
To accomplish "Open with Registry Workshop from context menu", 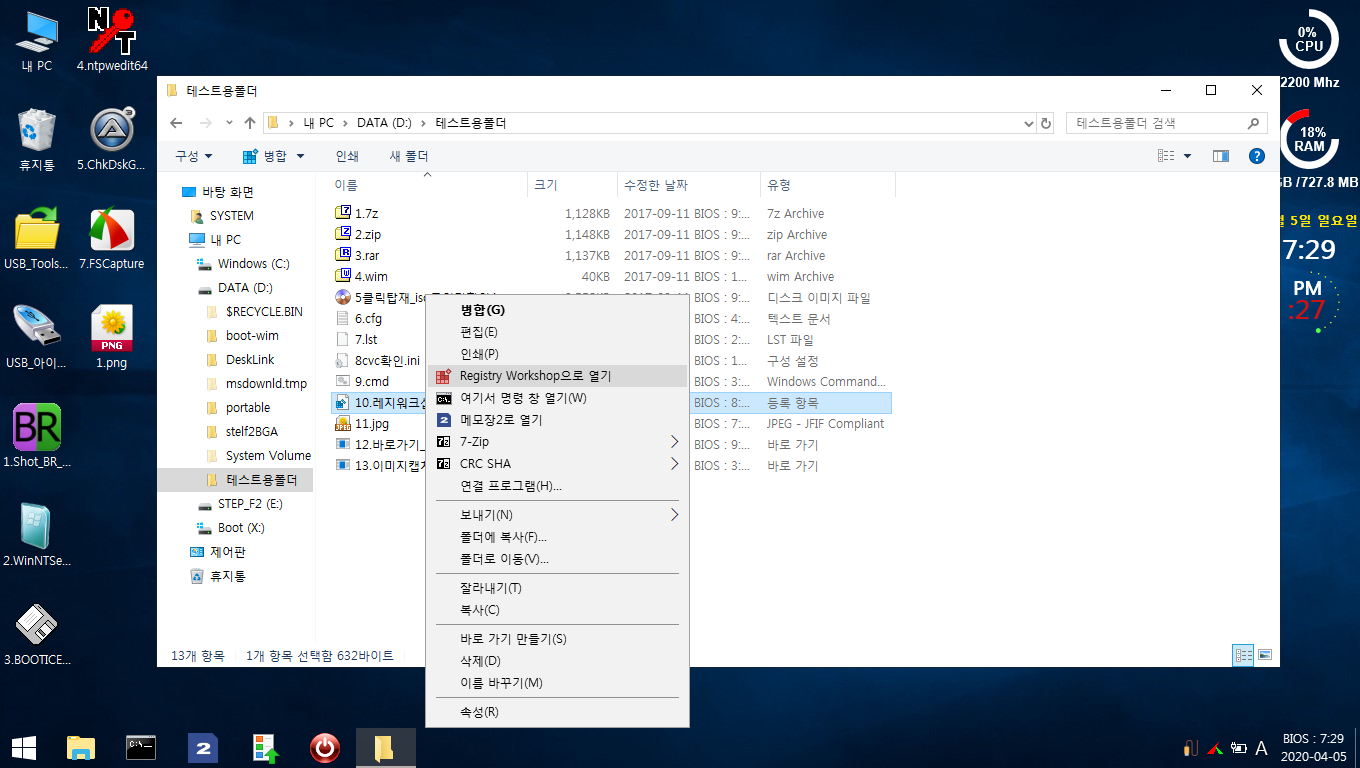I will point(558,376).
